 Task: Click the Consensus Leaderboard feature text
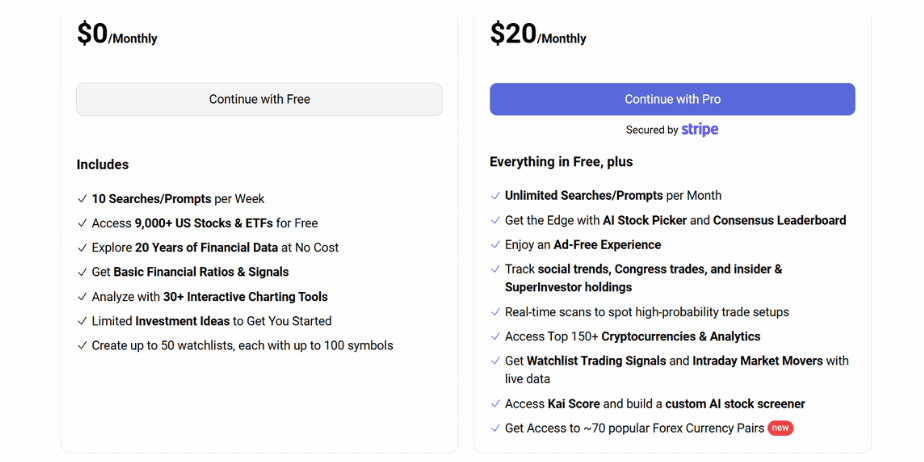coord(779,220)
